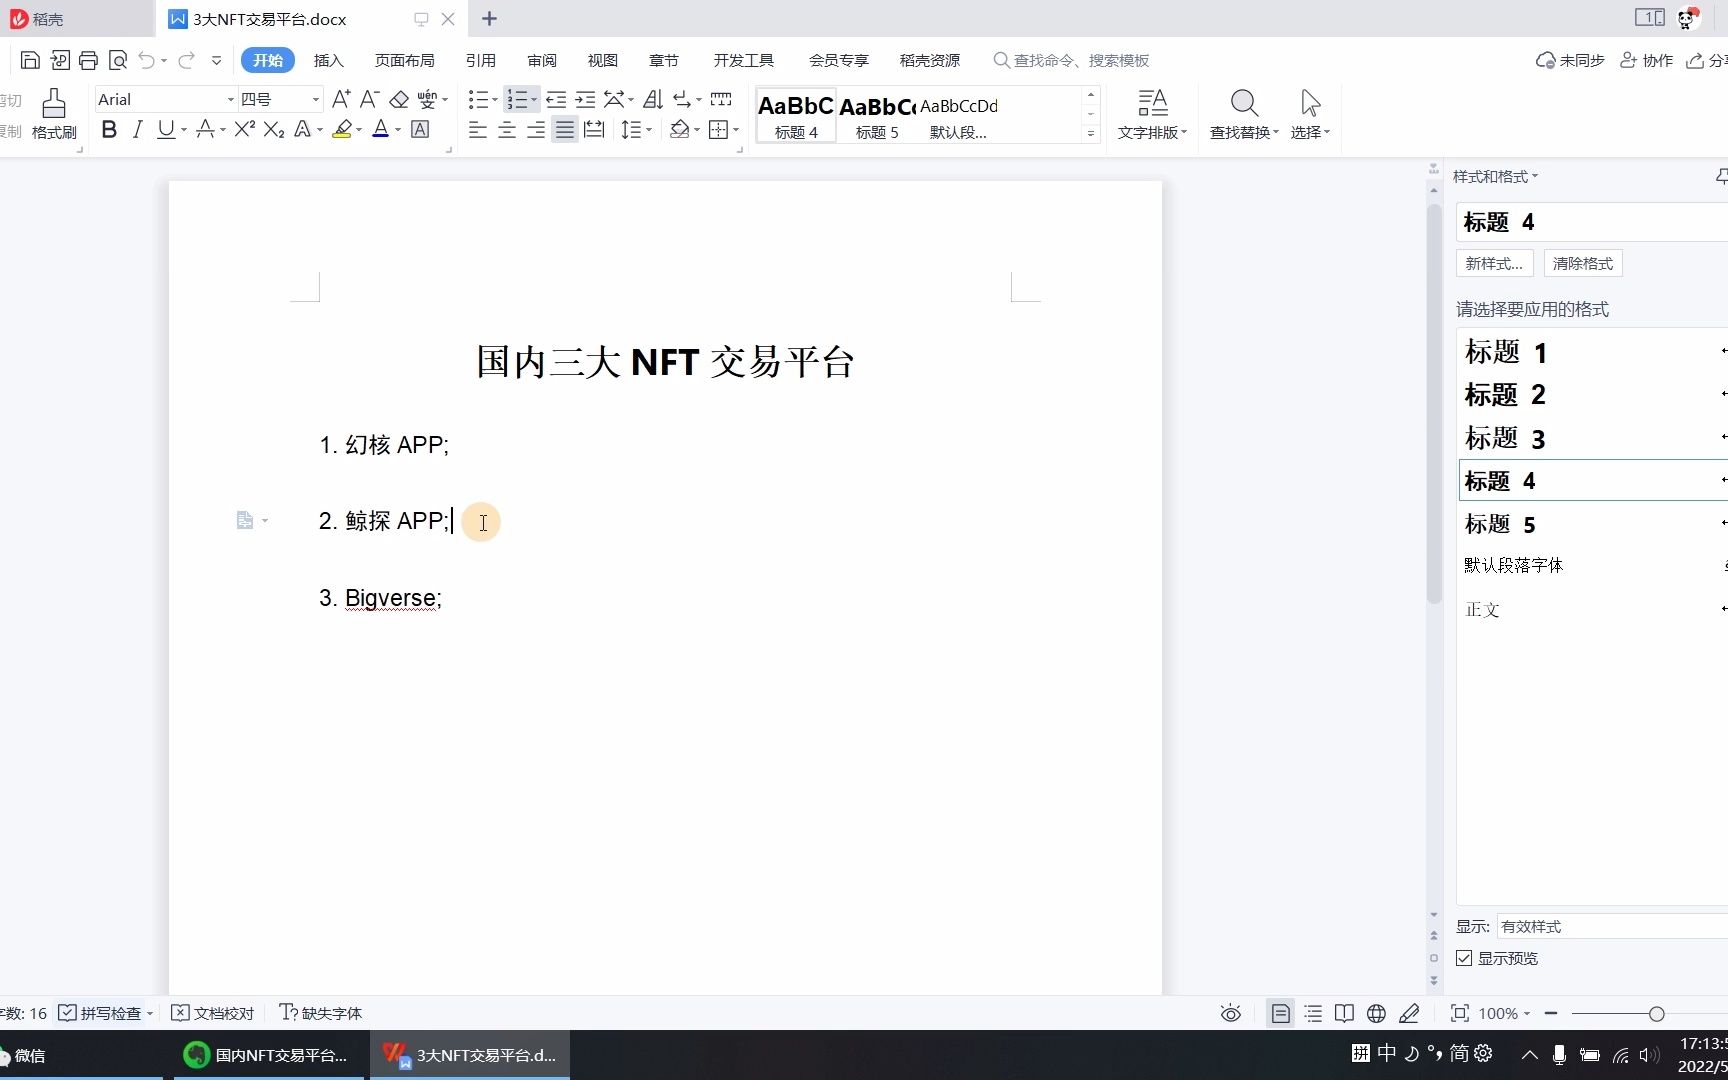
Task: Open 国内NFT交易平台 taskbar window
Action: pyautogui.click(x=267, y=1055)
